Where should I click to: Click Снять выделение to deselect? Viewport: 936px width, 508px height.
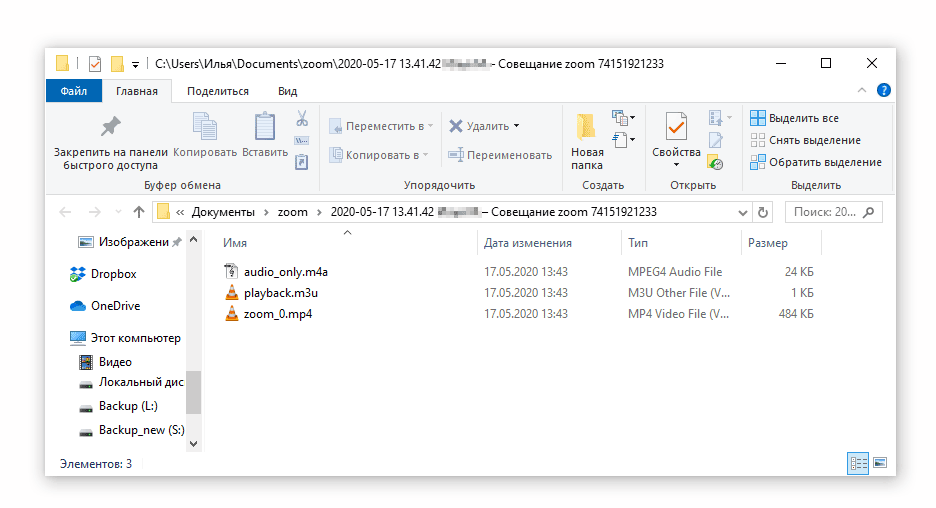pos(805,140)
